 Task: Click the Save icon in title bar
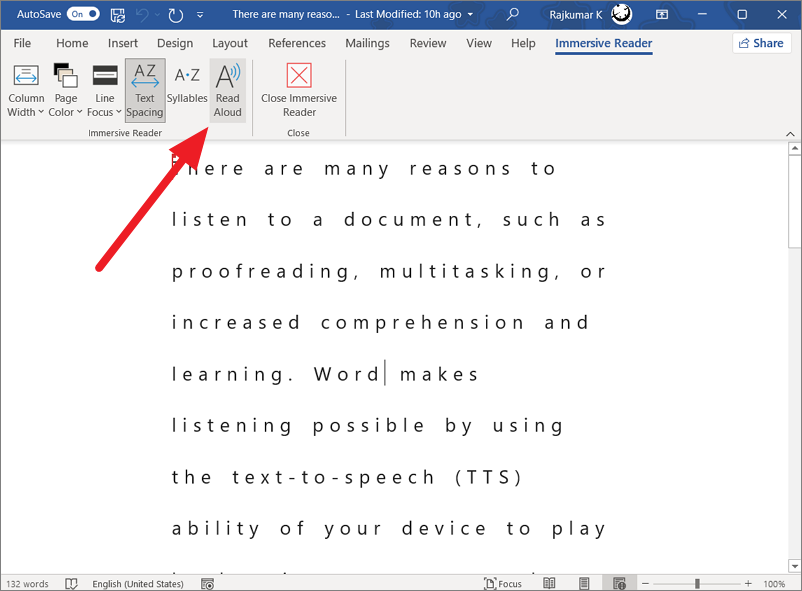pyautogui.click(x=118, y=15)
